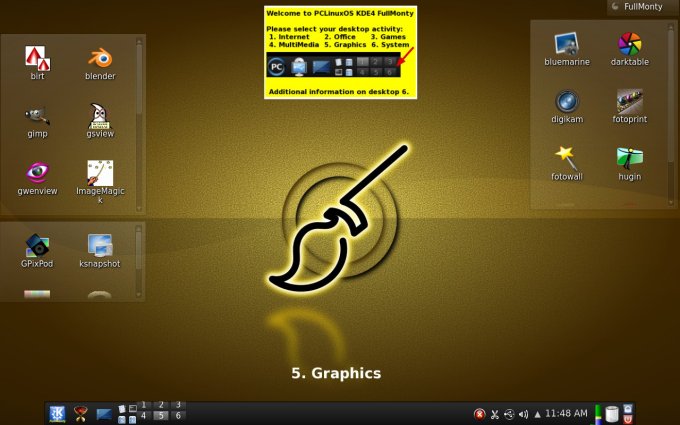Open the GIMP image editor icon

37,116
